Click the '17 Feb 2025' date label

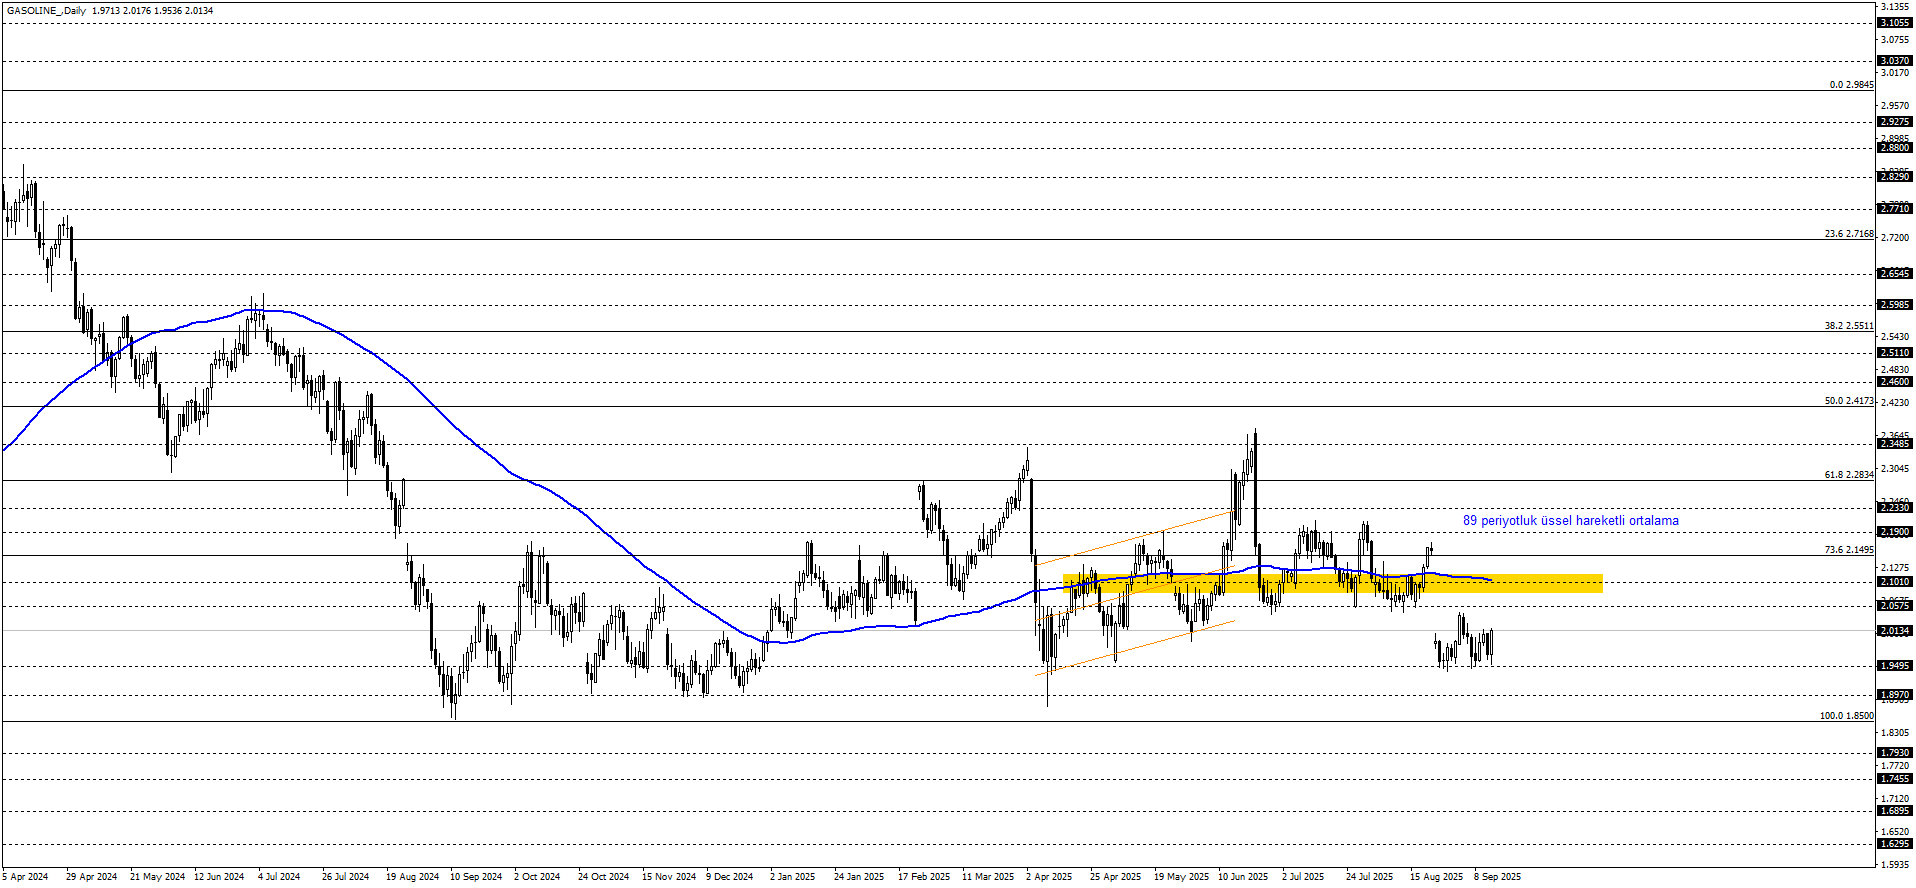coord(924,877)
